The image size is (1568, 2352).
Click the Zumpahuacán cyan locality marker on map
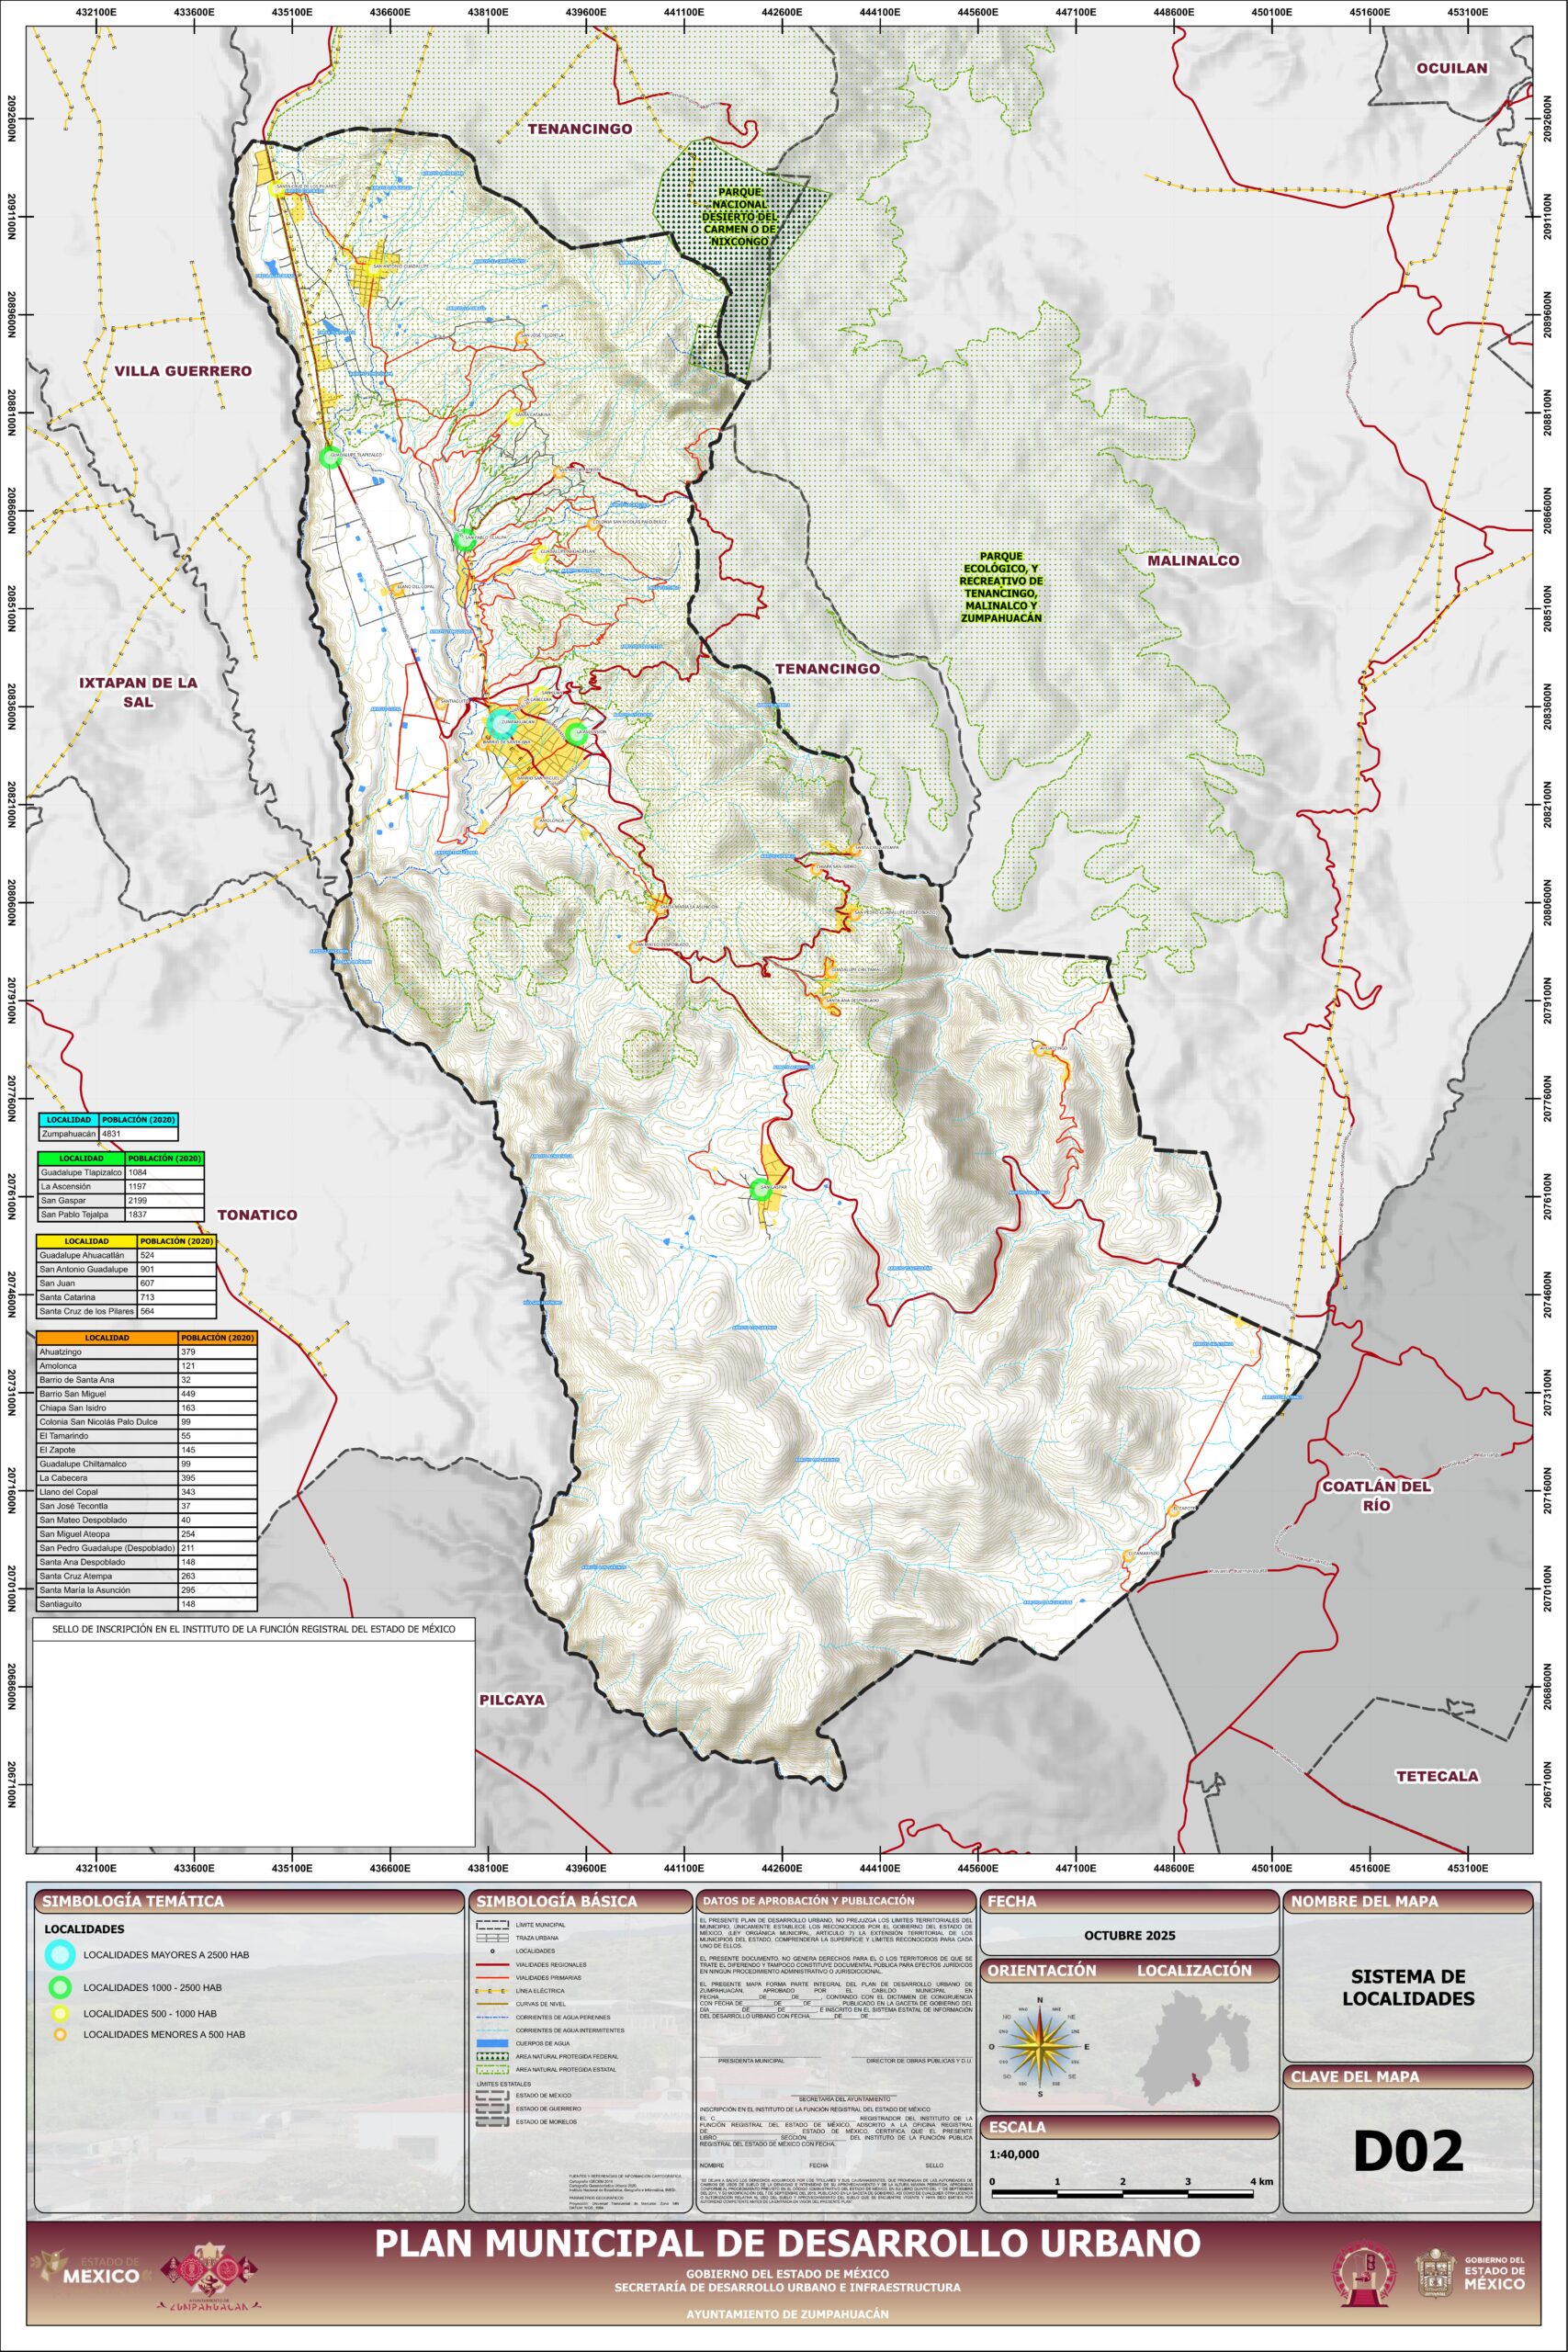(502, 721)
